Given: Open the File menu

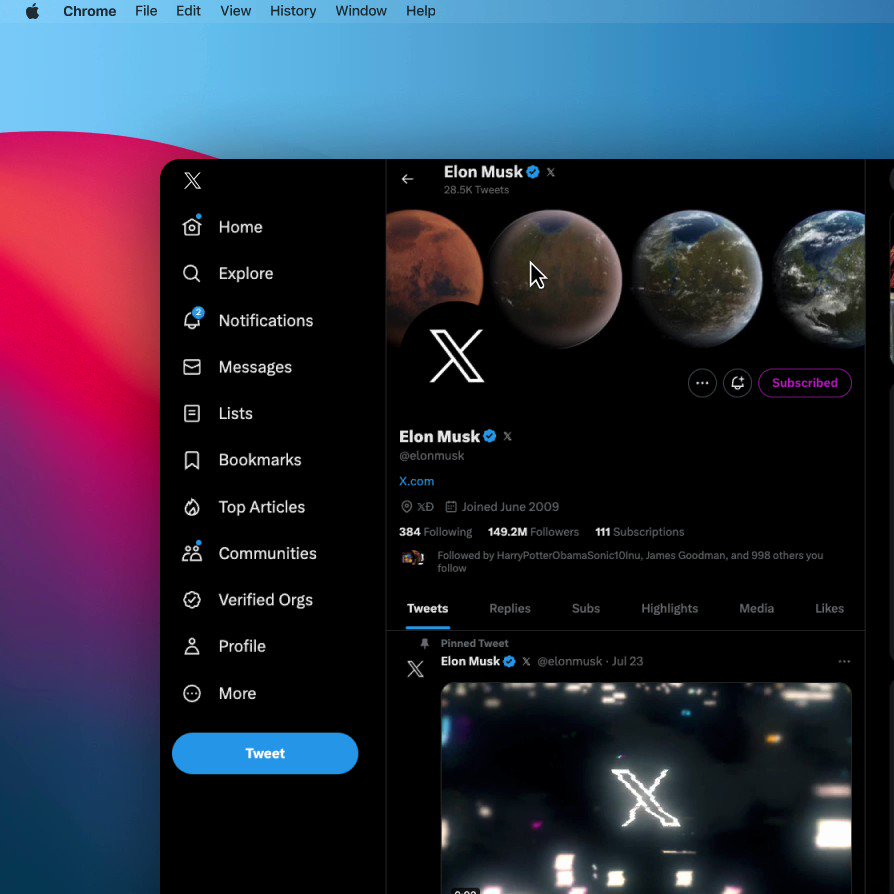Looking at the screenshot, I should (x=146, y=11).
